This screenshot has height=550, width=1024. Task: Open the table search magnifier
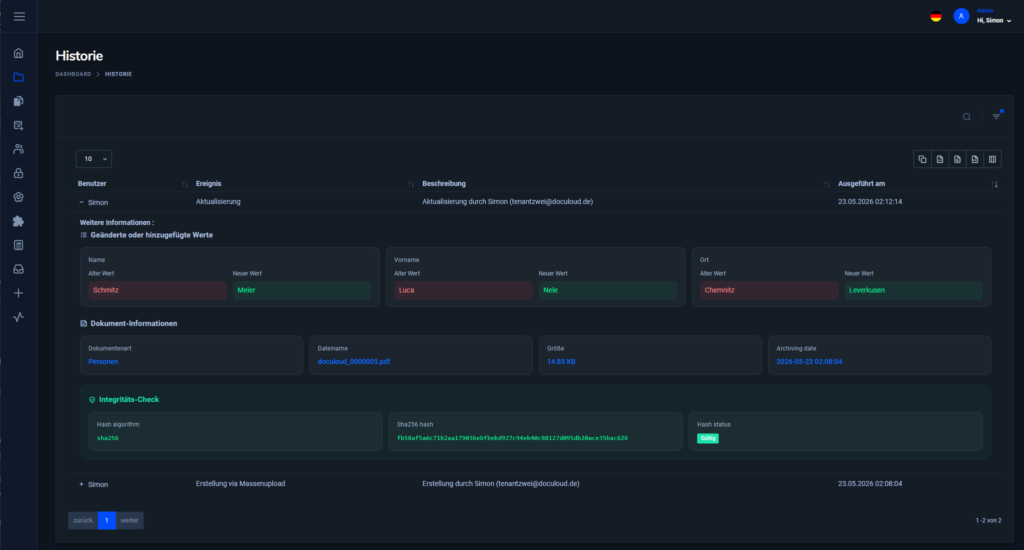coord(967,117)
